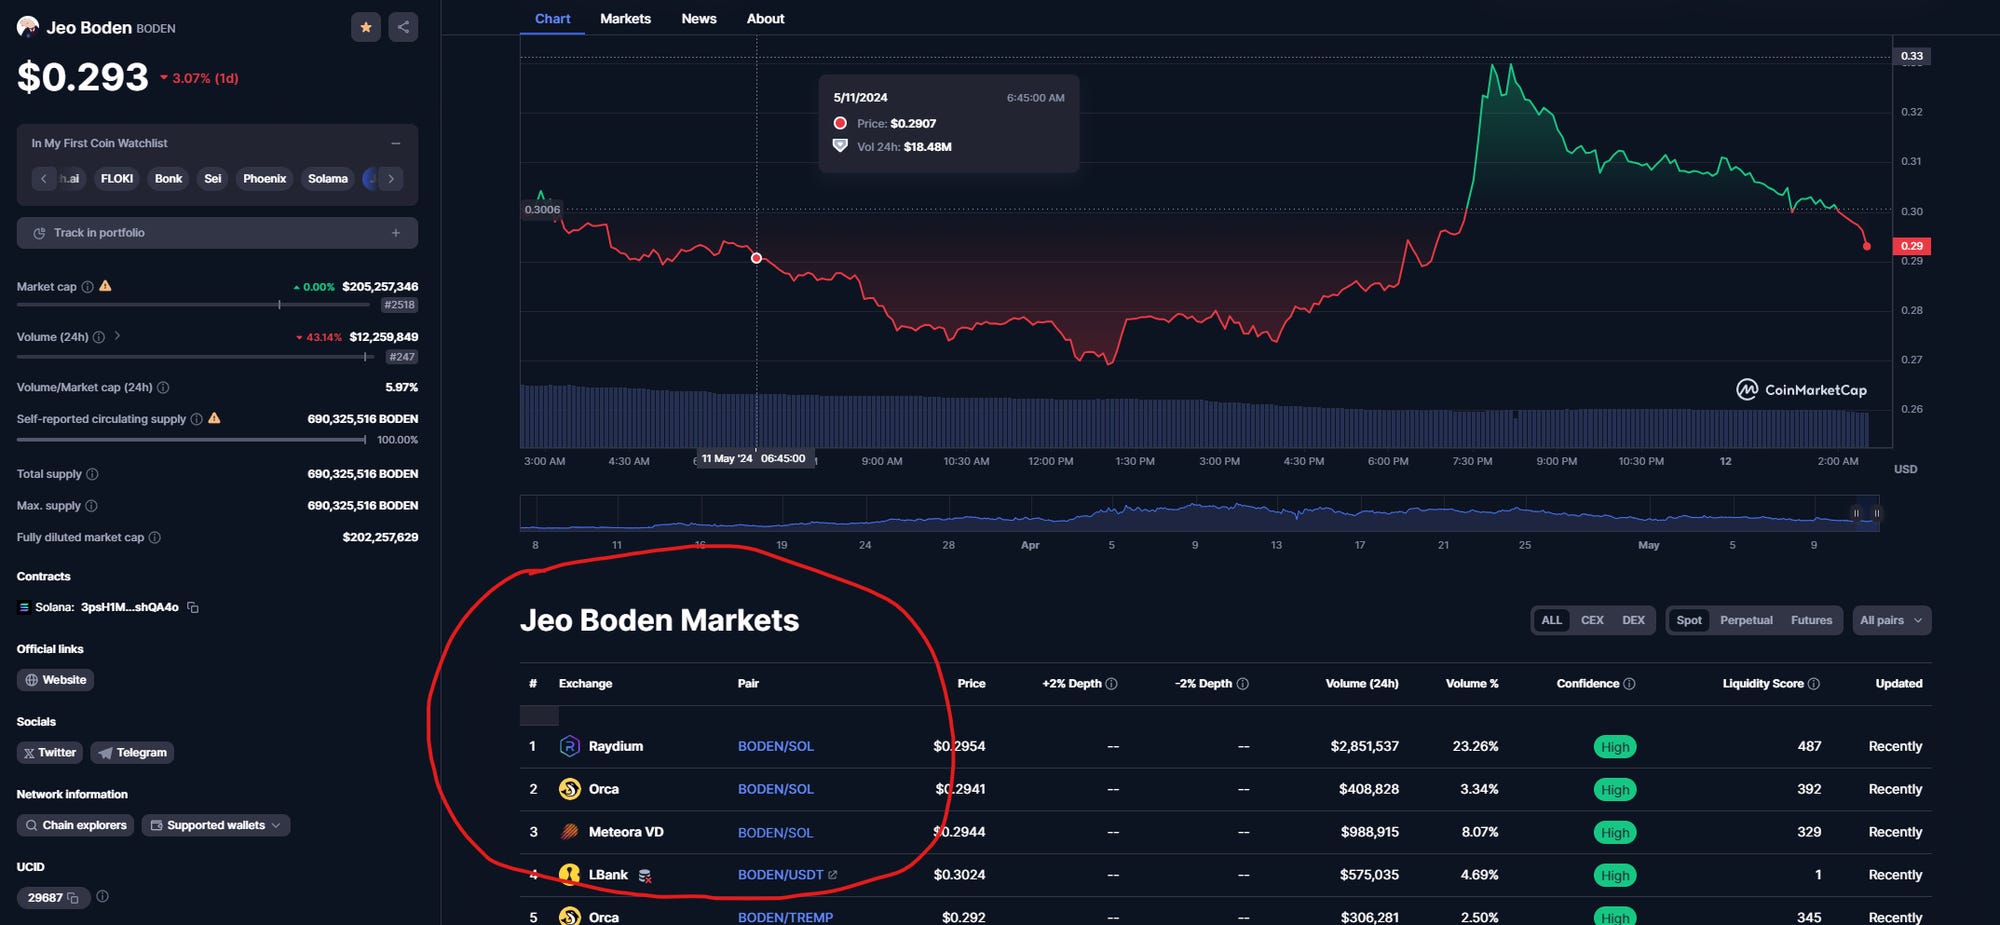Open the official Website link
The width and height of the screenshot is (2000, 925).
point(55,680)
